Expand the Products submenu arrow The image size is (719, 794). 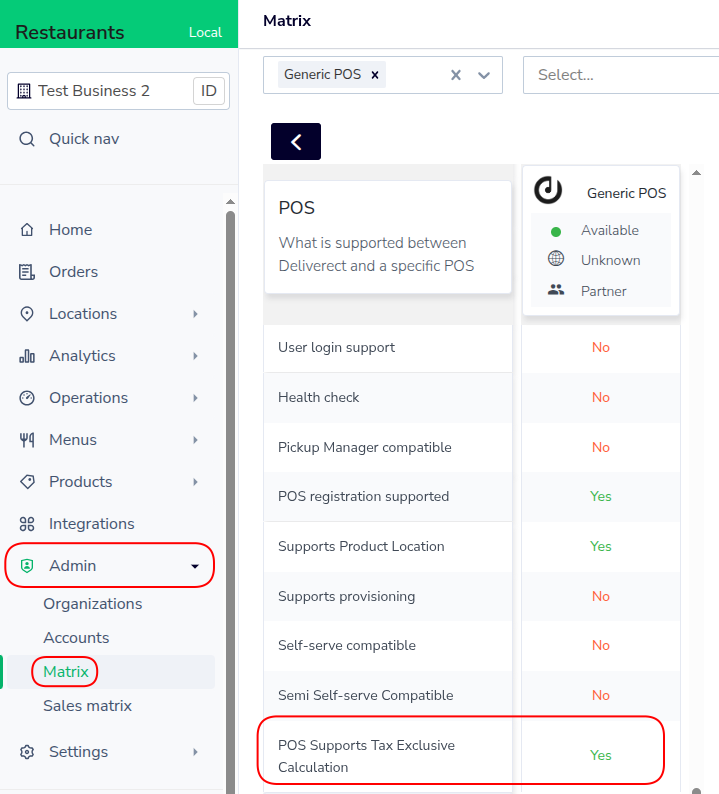pos(195,482)
